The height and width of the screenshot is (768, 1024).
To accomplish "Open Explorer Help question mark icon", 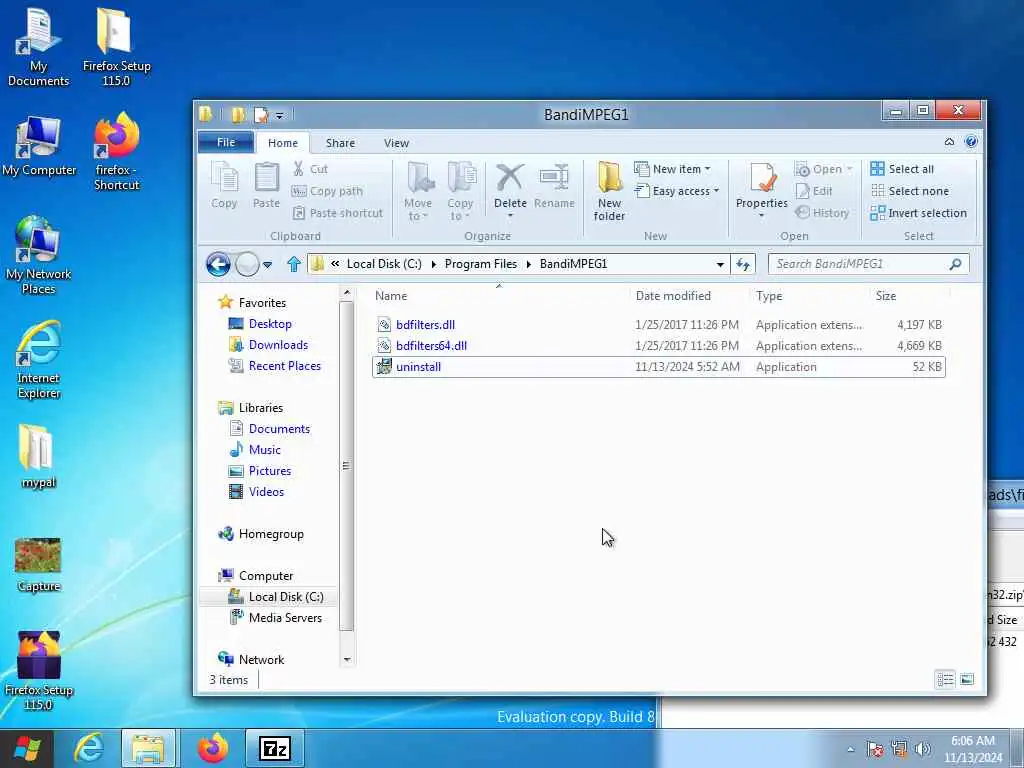I will (x=971, y=142).
